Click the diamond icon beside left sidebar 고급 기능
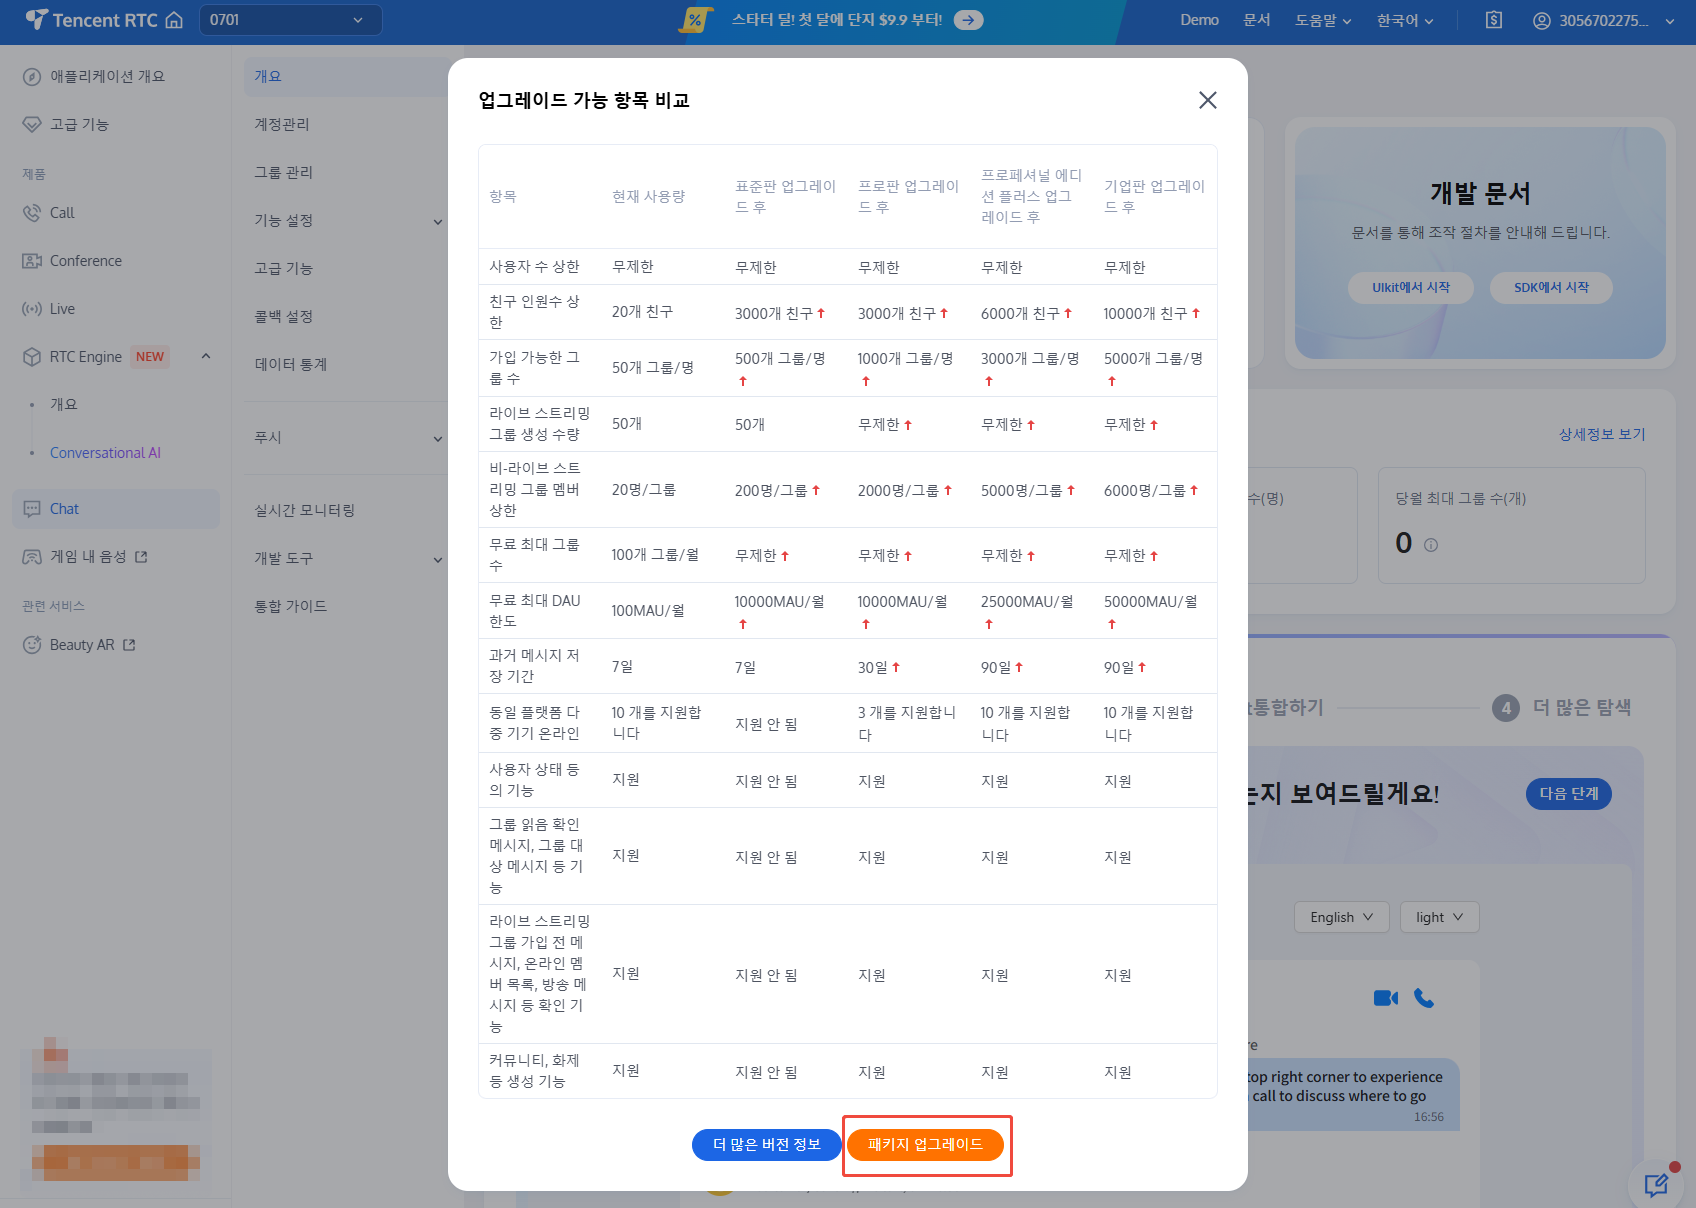The image size is (1696, 1208). 32,125
